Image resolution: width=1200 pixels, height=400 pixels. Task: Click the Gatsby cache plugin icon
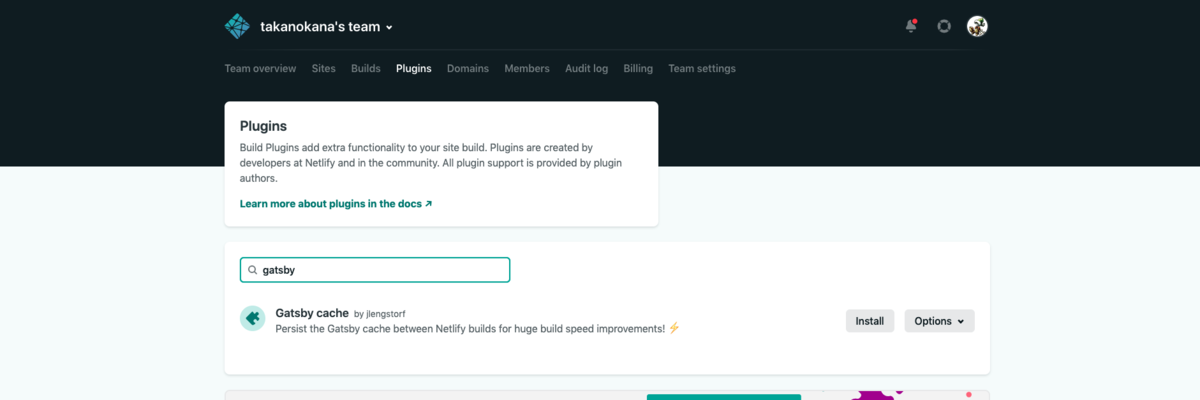252,318
